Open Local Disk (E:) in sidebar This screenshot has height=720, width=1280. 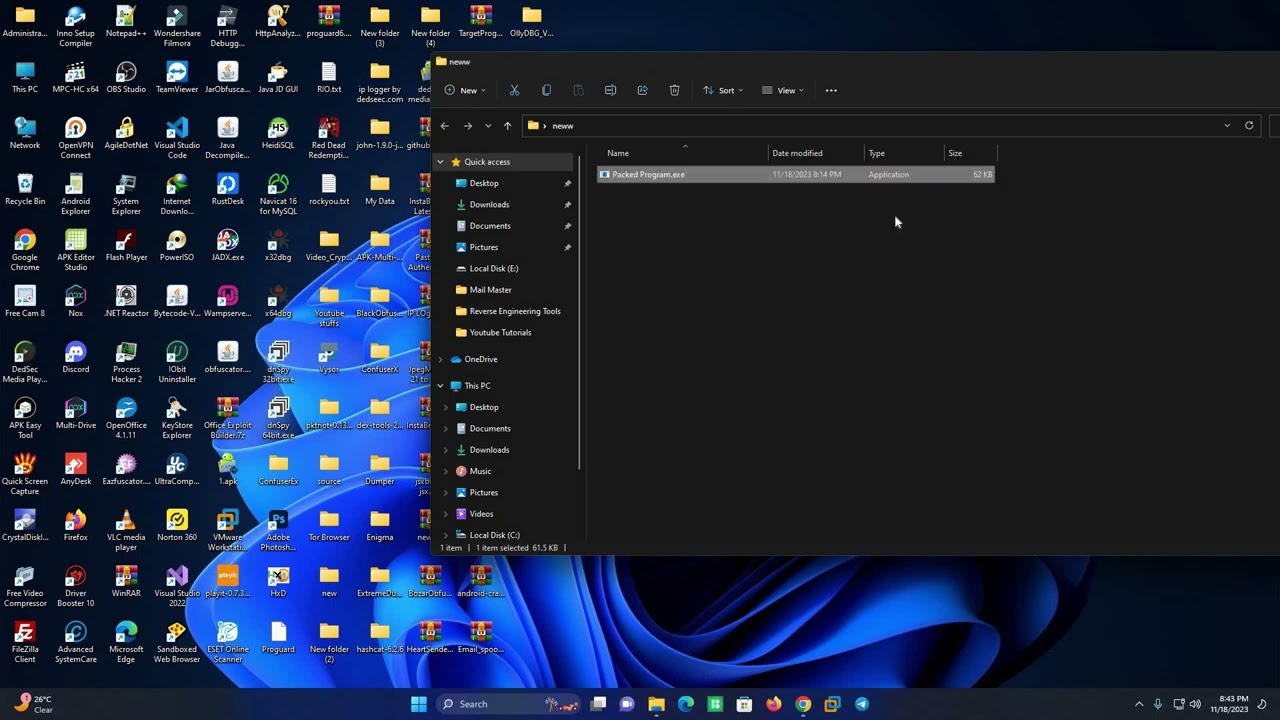tap(494, 268)
